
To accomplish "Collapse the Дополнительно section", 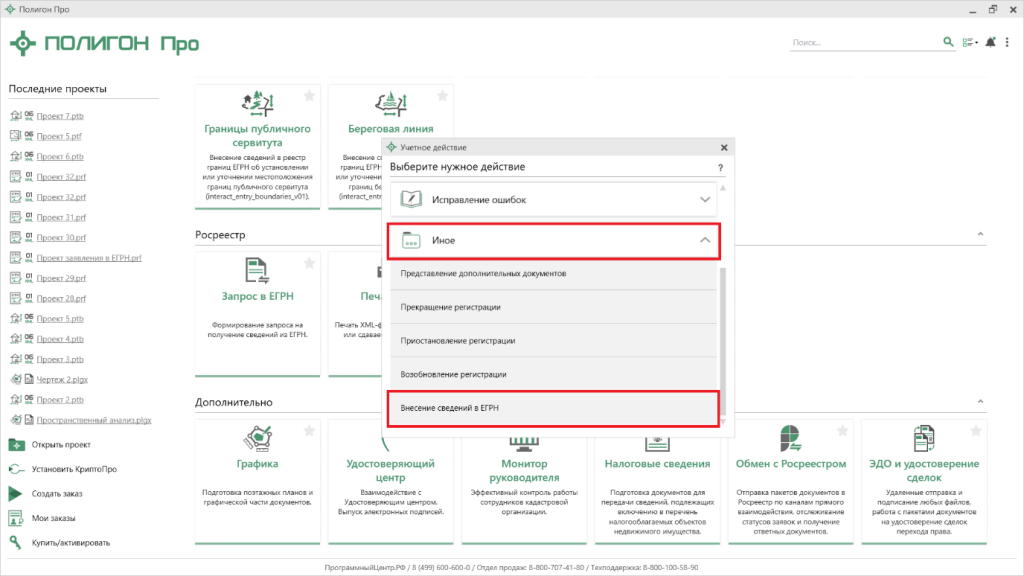I will (980, 402).
